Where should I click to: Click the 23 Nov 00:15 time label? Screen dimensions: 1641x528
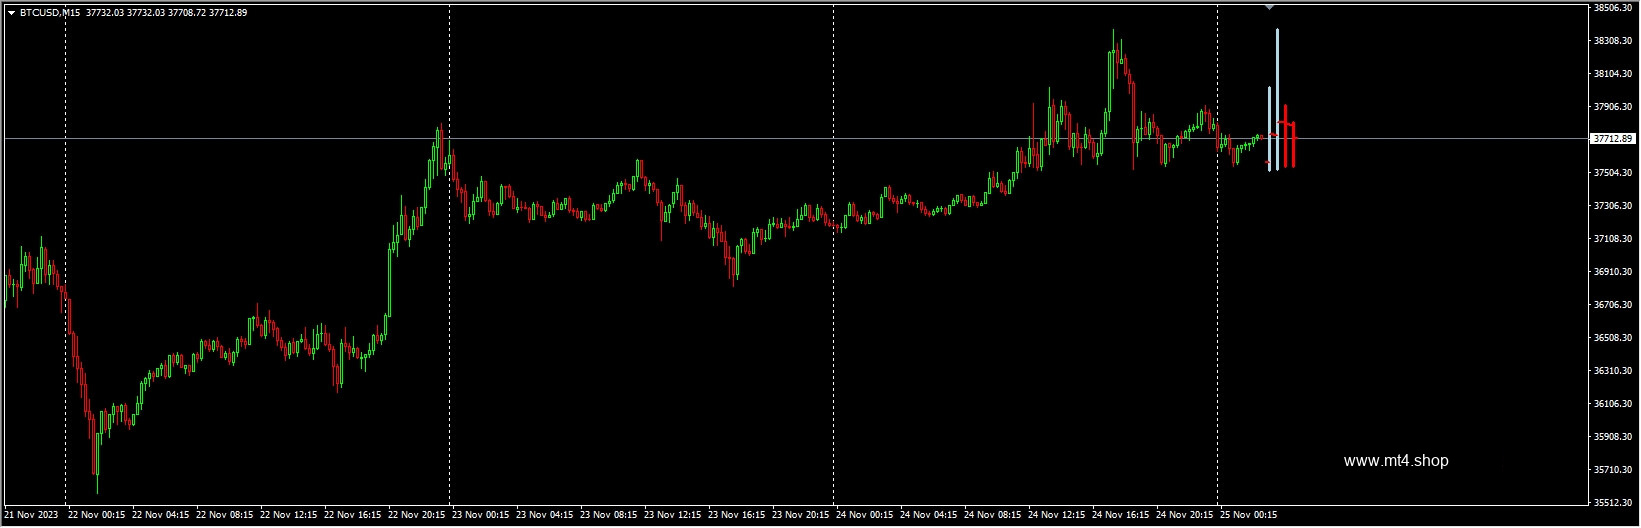coord(480,516)
